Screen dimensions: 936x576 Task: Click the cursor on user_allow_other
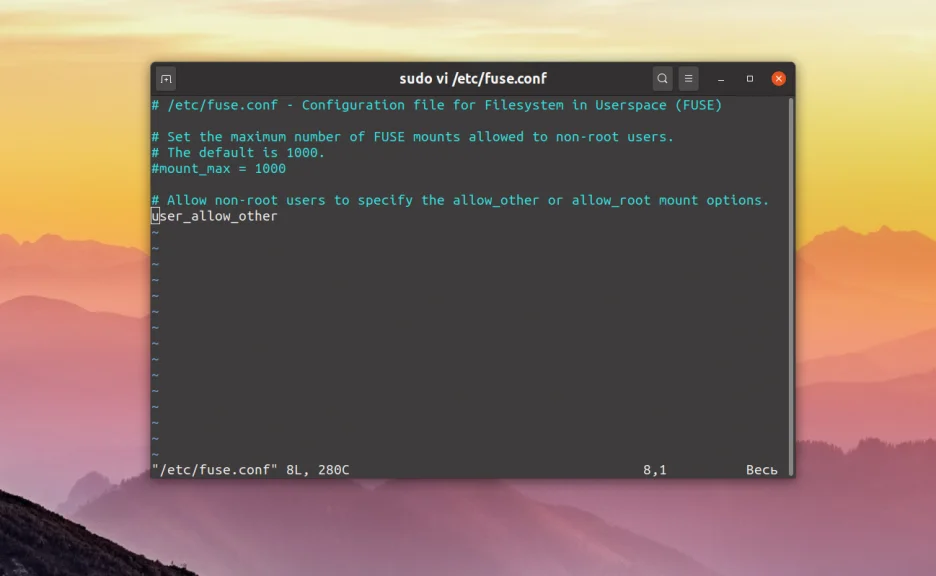coord(155,216)
